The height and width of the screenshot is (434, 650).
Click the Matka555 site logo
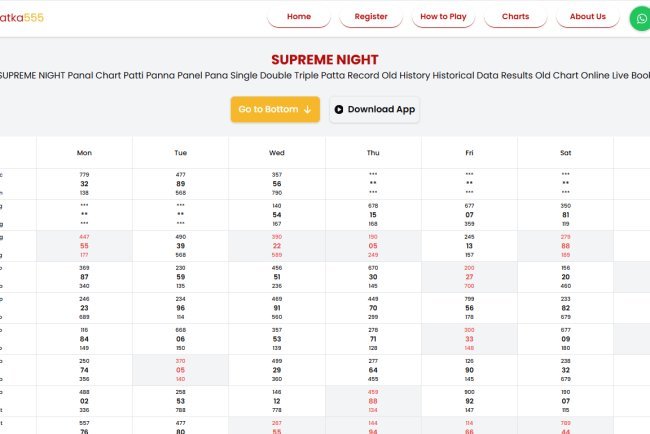tap(22, 17)
